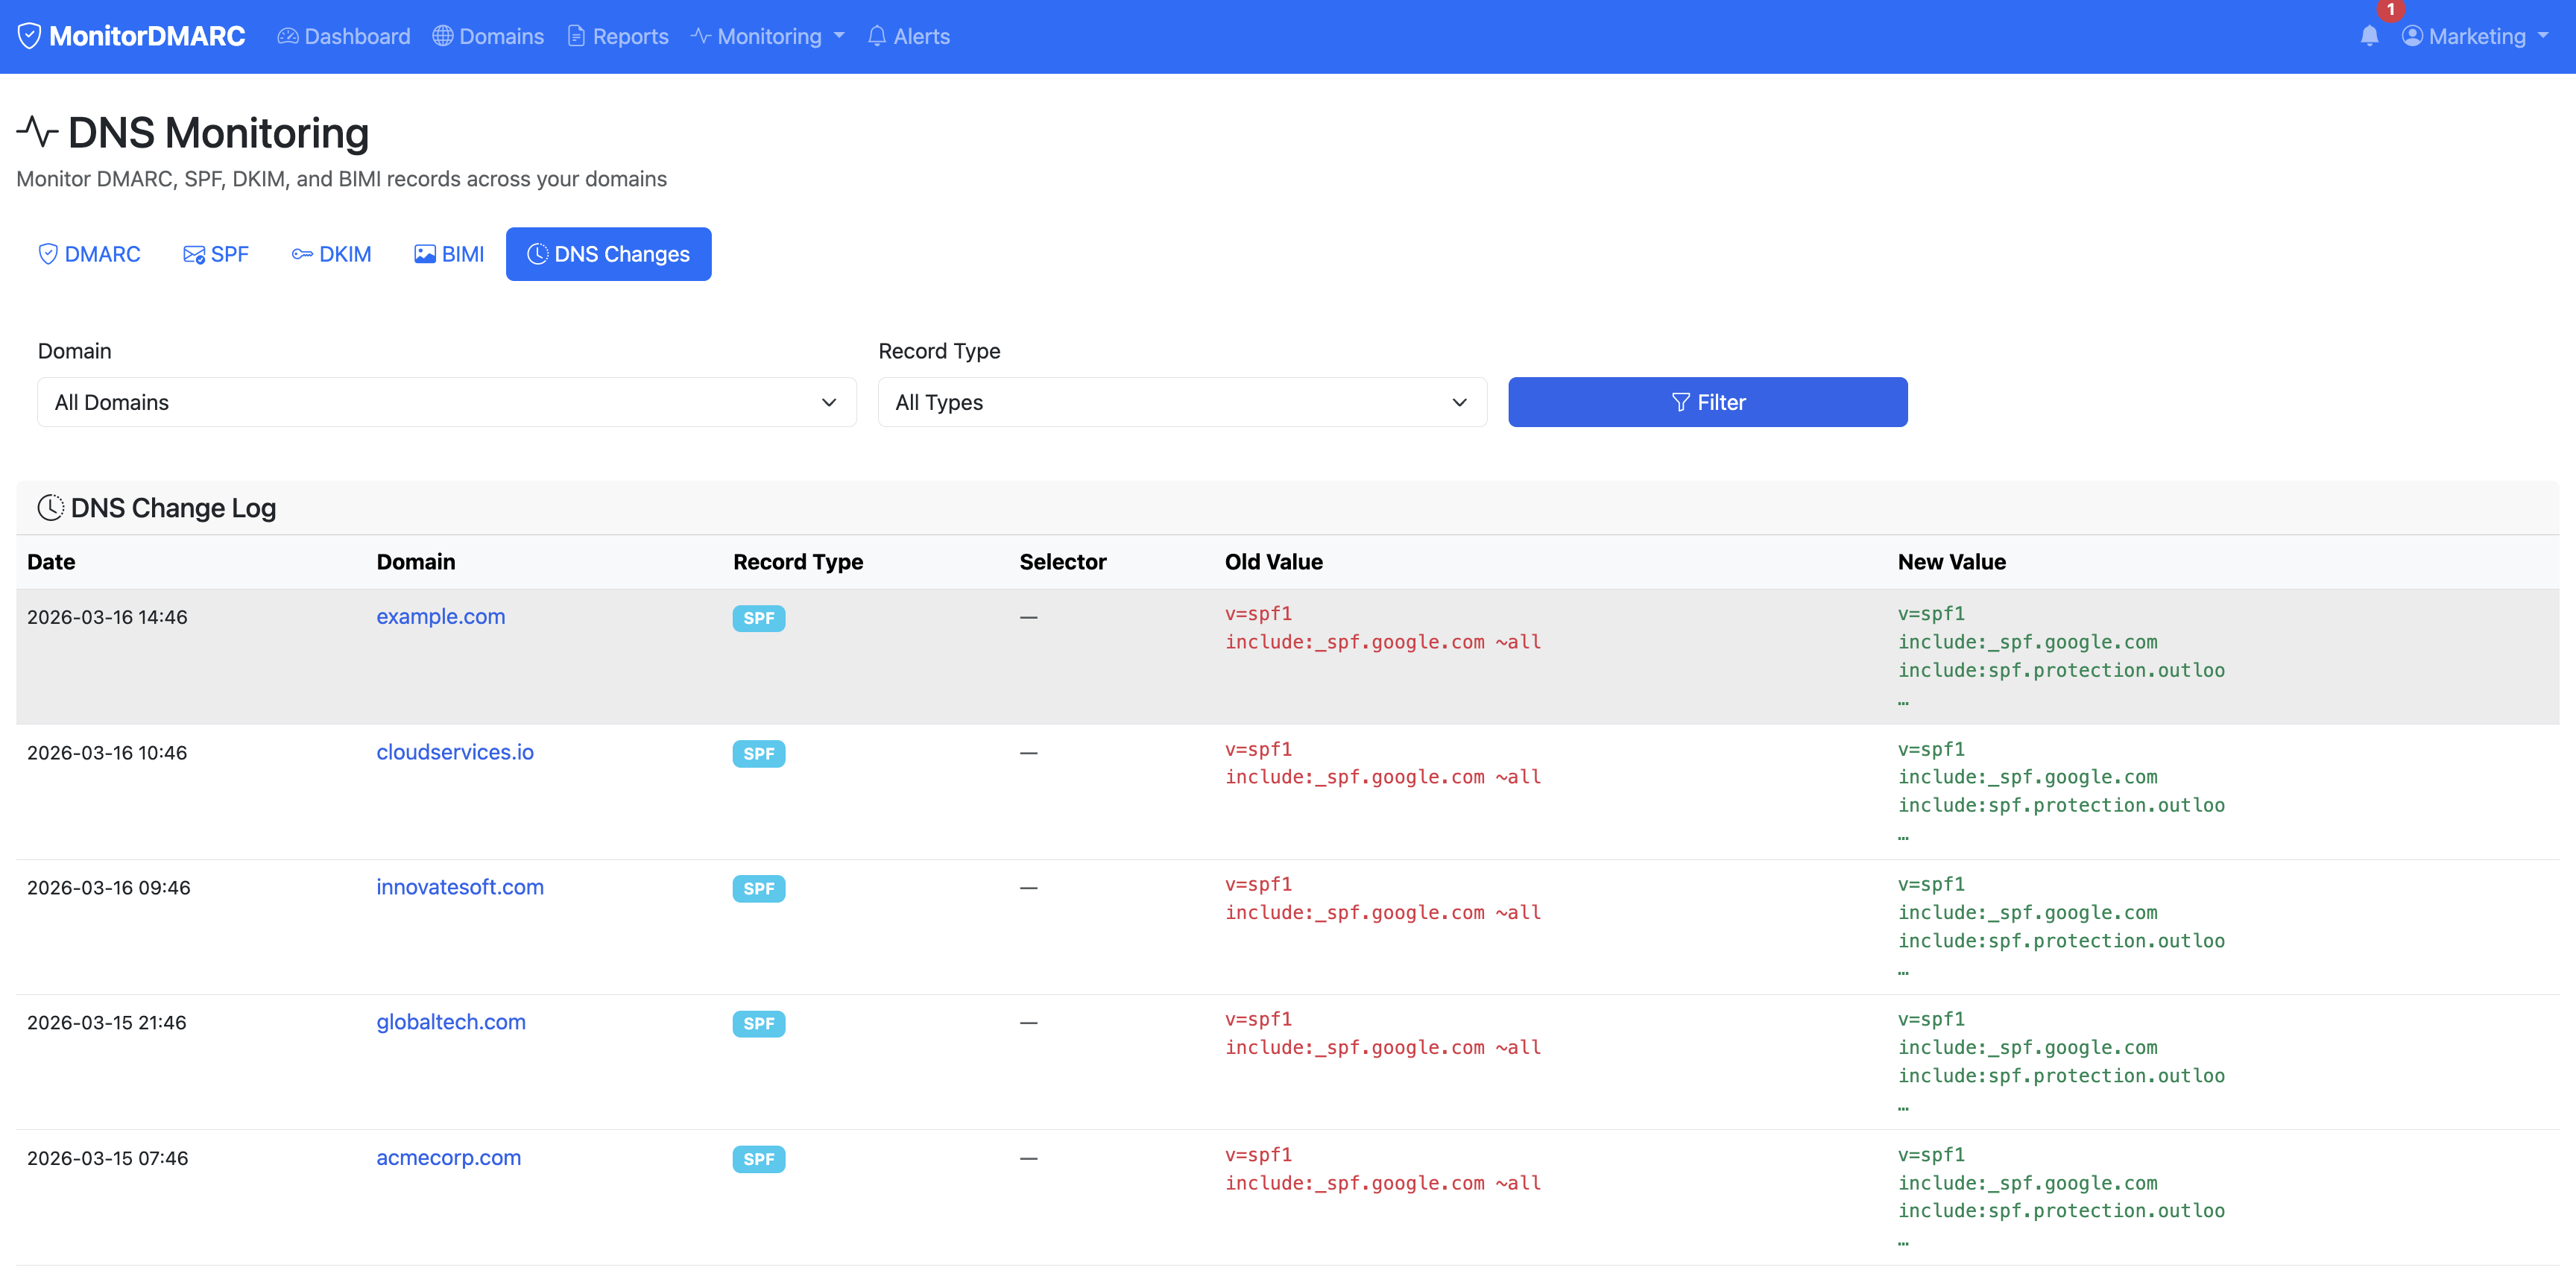Open the All Types record type dropdown
Viewport: 2576px width, 1285px height.
click(x=1183, y=402)
